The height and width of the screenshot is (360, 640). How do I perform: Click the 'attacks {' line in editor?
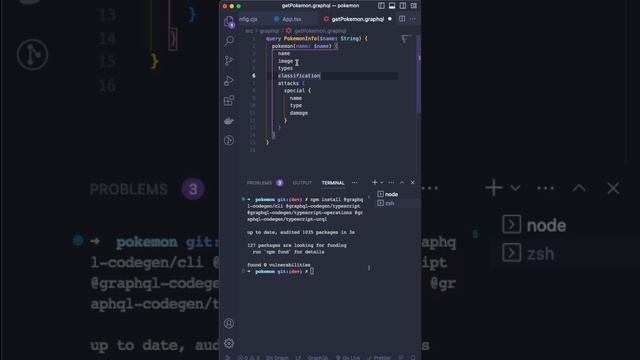[x=291, y=83]
